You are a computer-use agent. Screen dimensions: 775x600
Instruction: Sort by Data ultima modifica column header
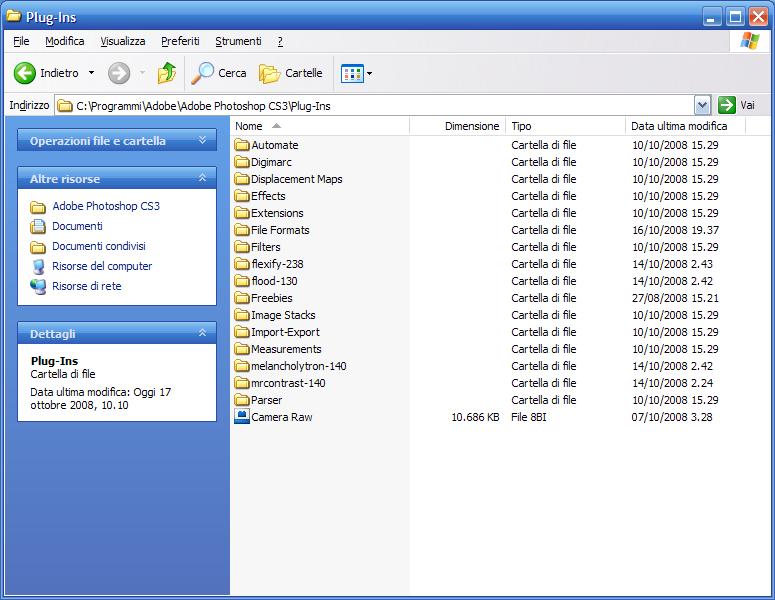[686, 126]
